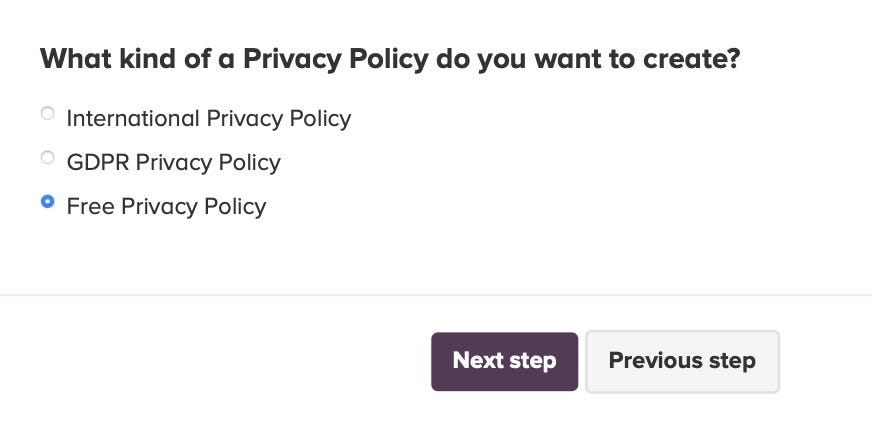Click the "GDPR Privacy Policy" label text
This screenshot has width=872, height=432.
click(x=174, y=162)
